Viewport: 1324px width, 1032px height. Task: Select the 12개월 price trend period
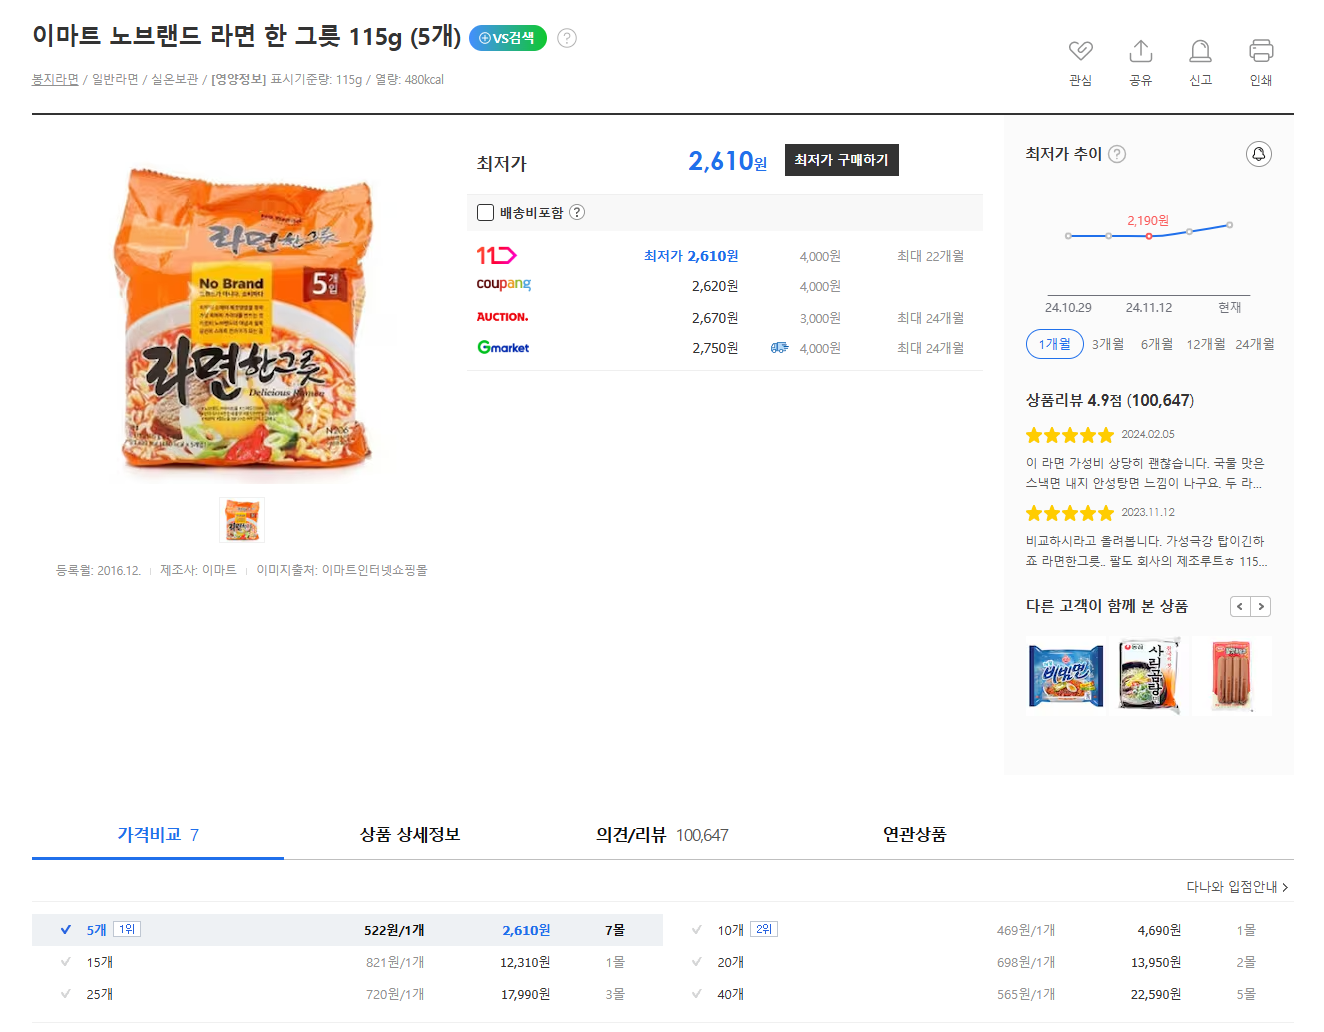pyautogui.click(x=1206, y=344)
